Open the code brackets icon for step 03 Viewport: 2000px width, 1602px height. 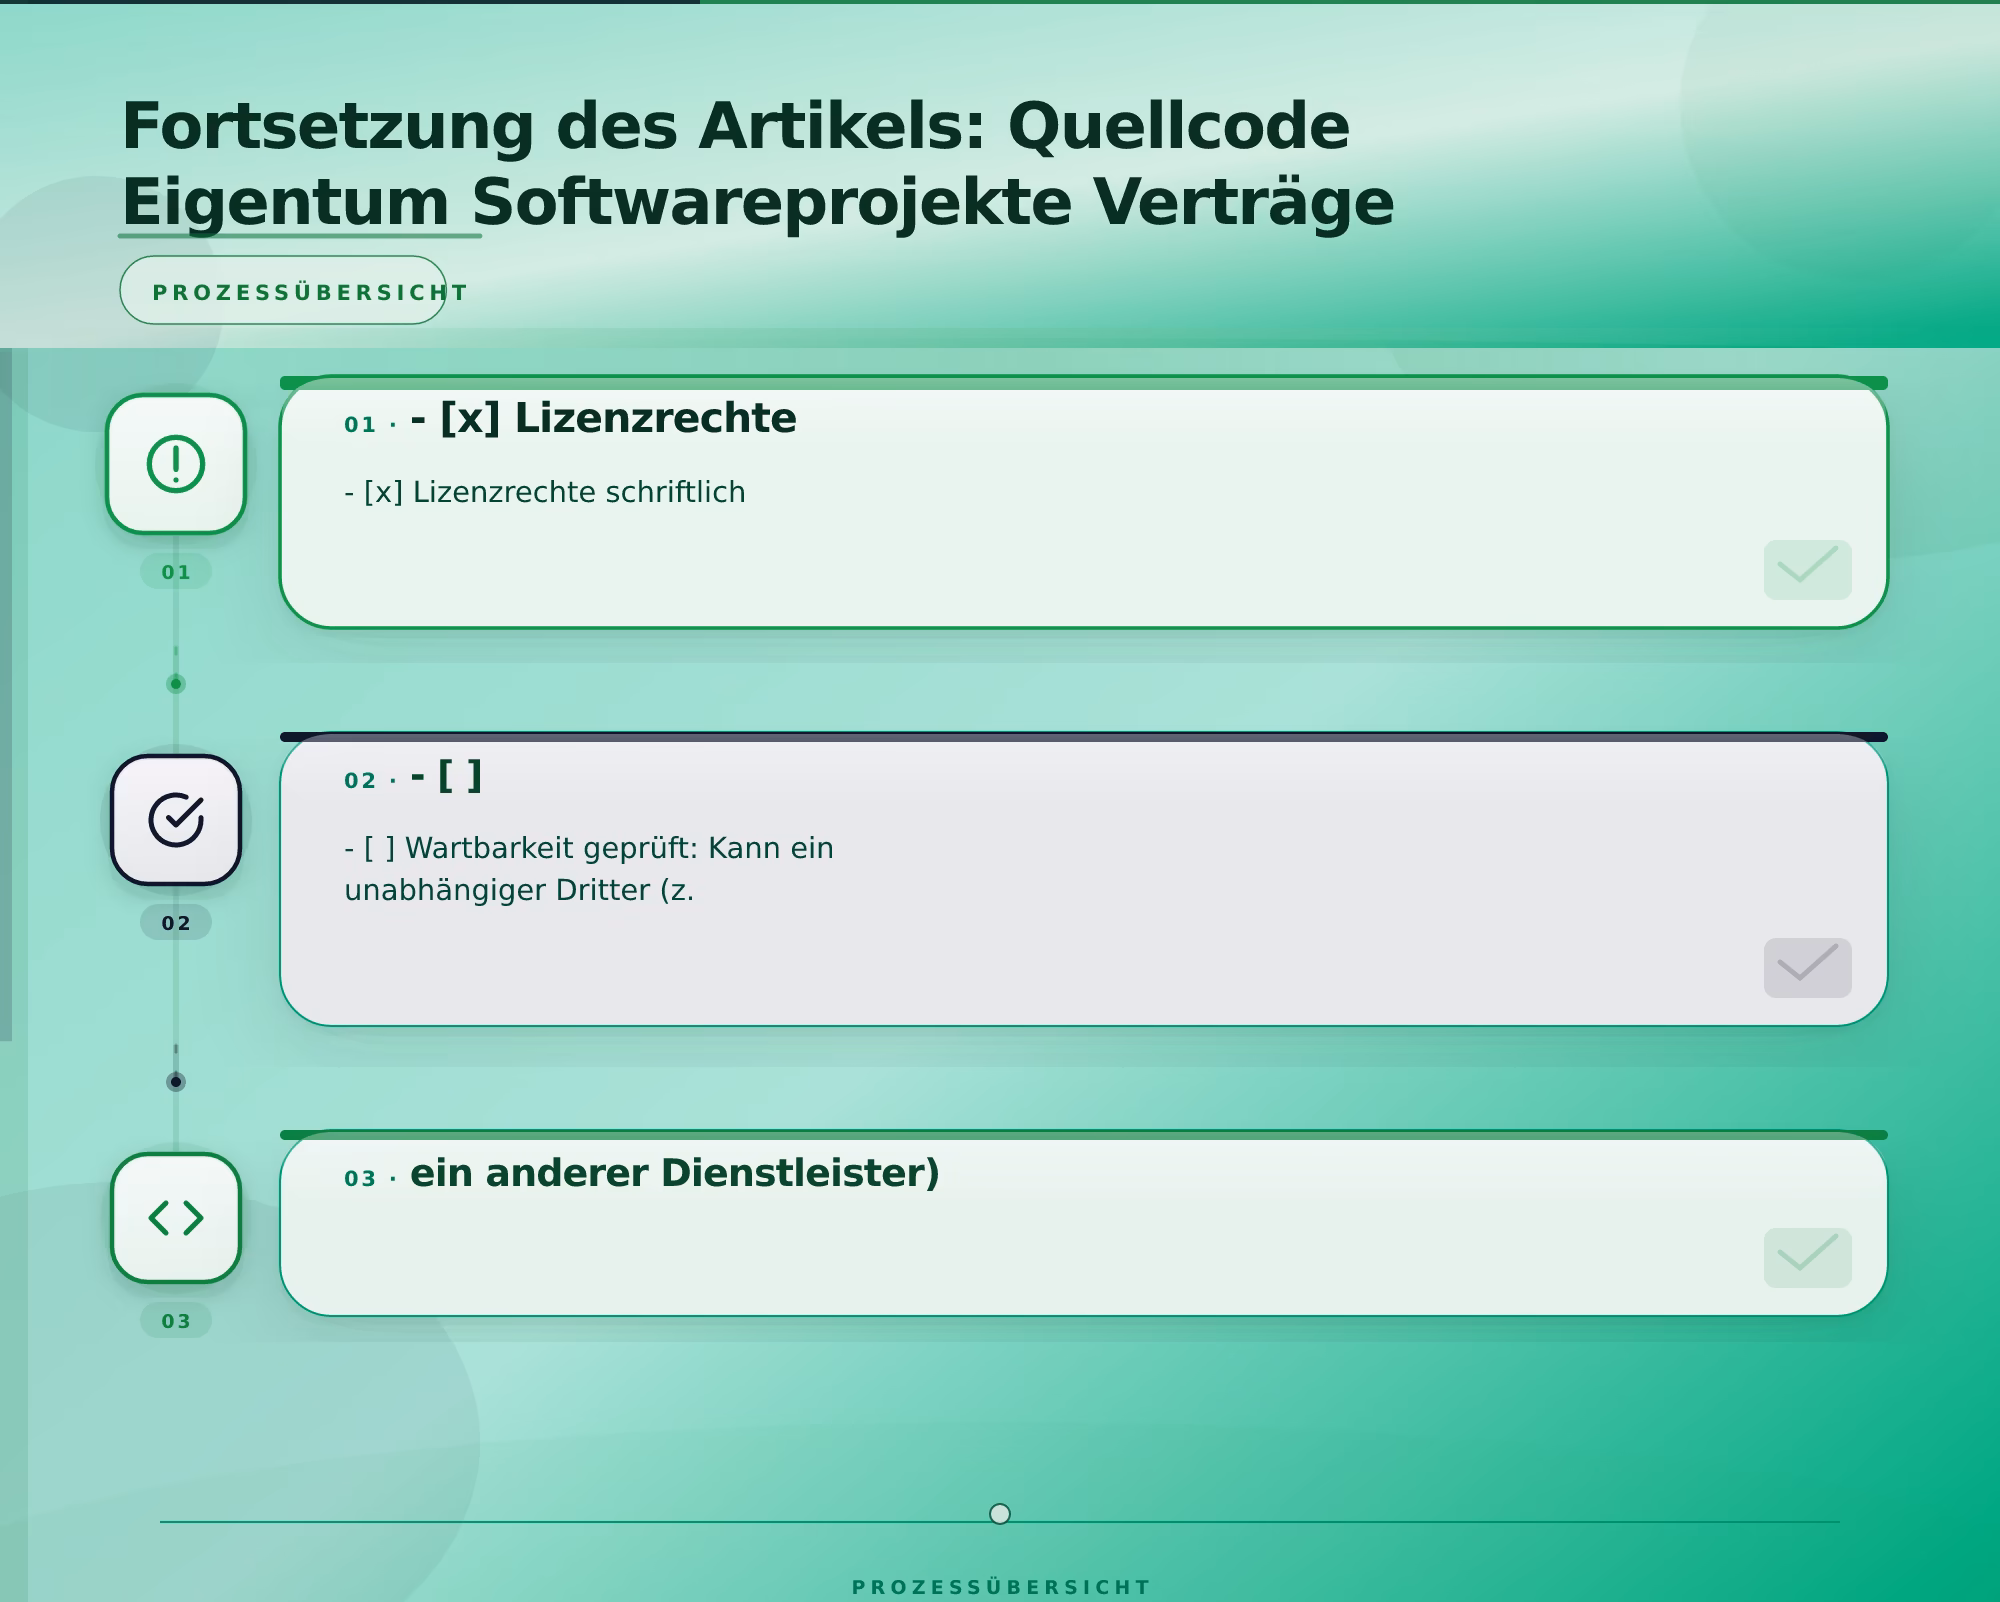[x=176, y=1218]
